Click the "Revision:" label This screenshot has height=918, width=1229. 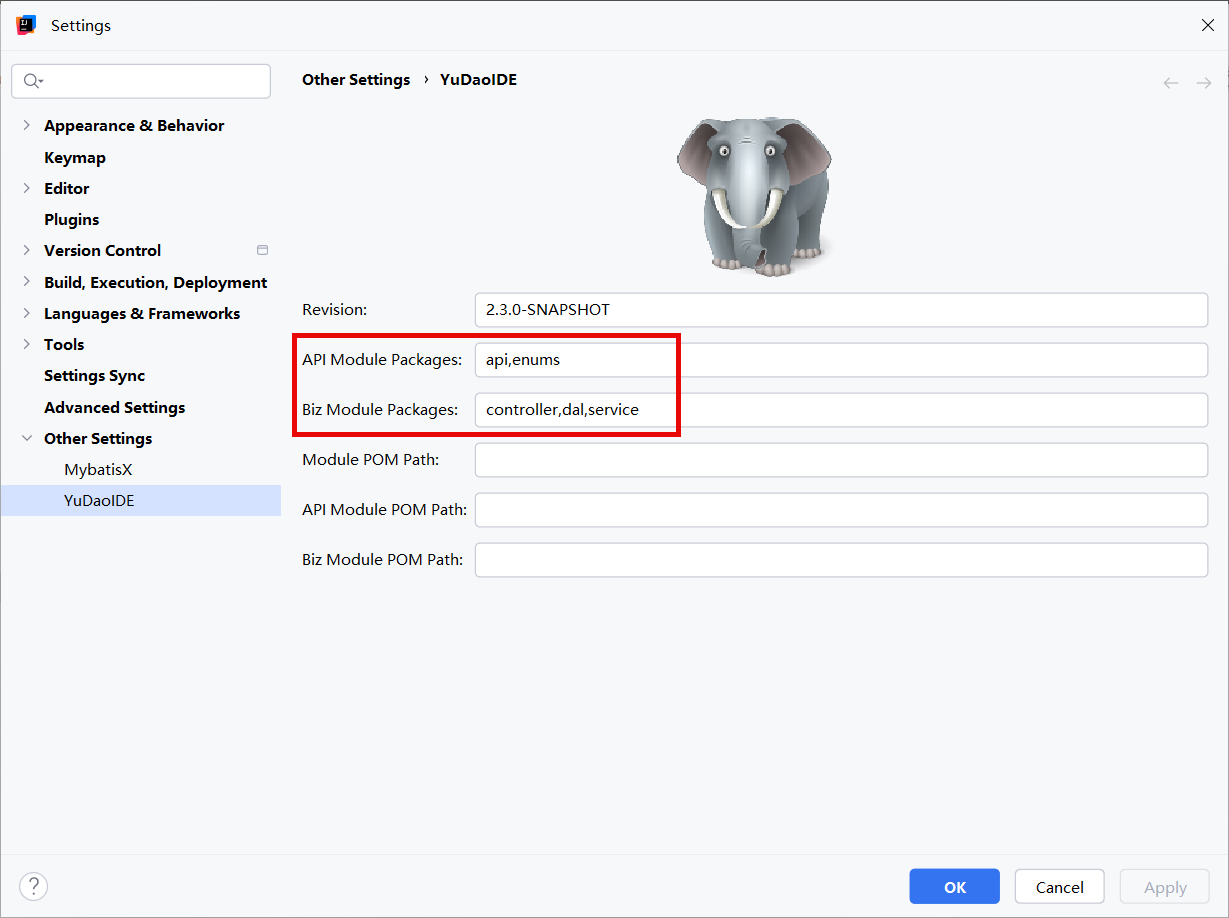pyautogui.click(x=335, y=310)
